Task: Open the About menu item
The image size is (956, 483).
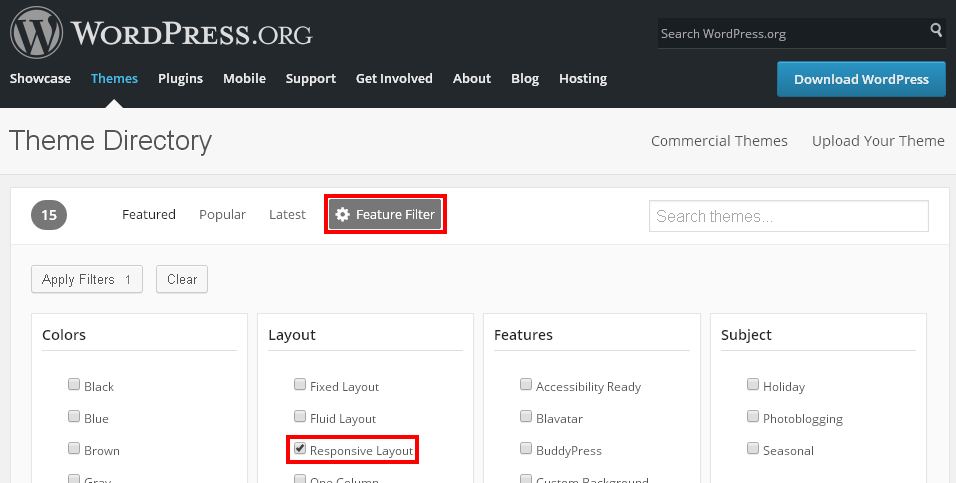Action: click(x=472, y=79)
